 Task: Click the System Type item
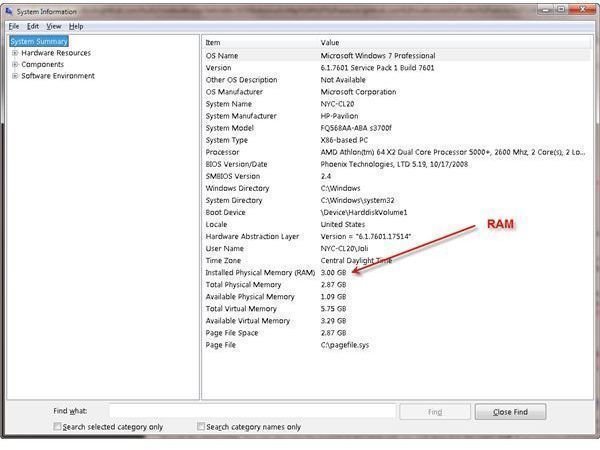(x=227, y=140)
